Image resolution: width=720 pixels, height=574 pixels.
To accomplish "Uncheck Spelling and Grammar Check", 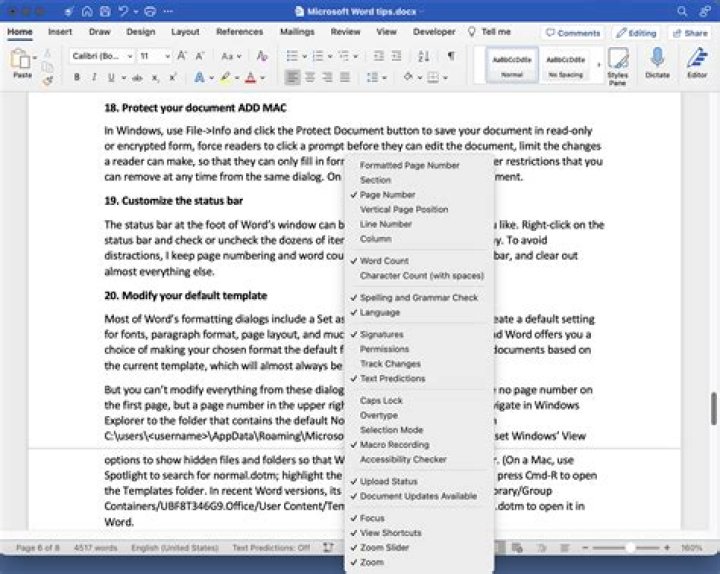I will (419, 298).
